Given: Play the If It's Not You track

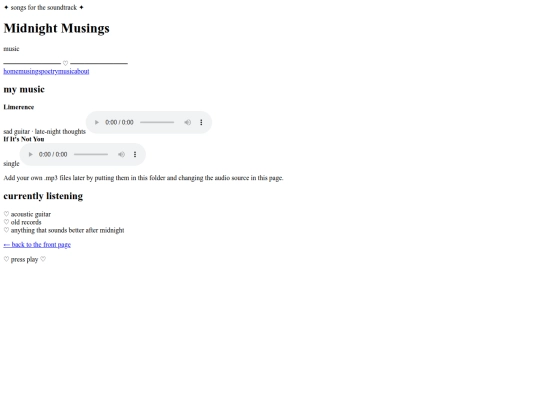Looking at the screenshot, I should [30, 154].
